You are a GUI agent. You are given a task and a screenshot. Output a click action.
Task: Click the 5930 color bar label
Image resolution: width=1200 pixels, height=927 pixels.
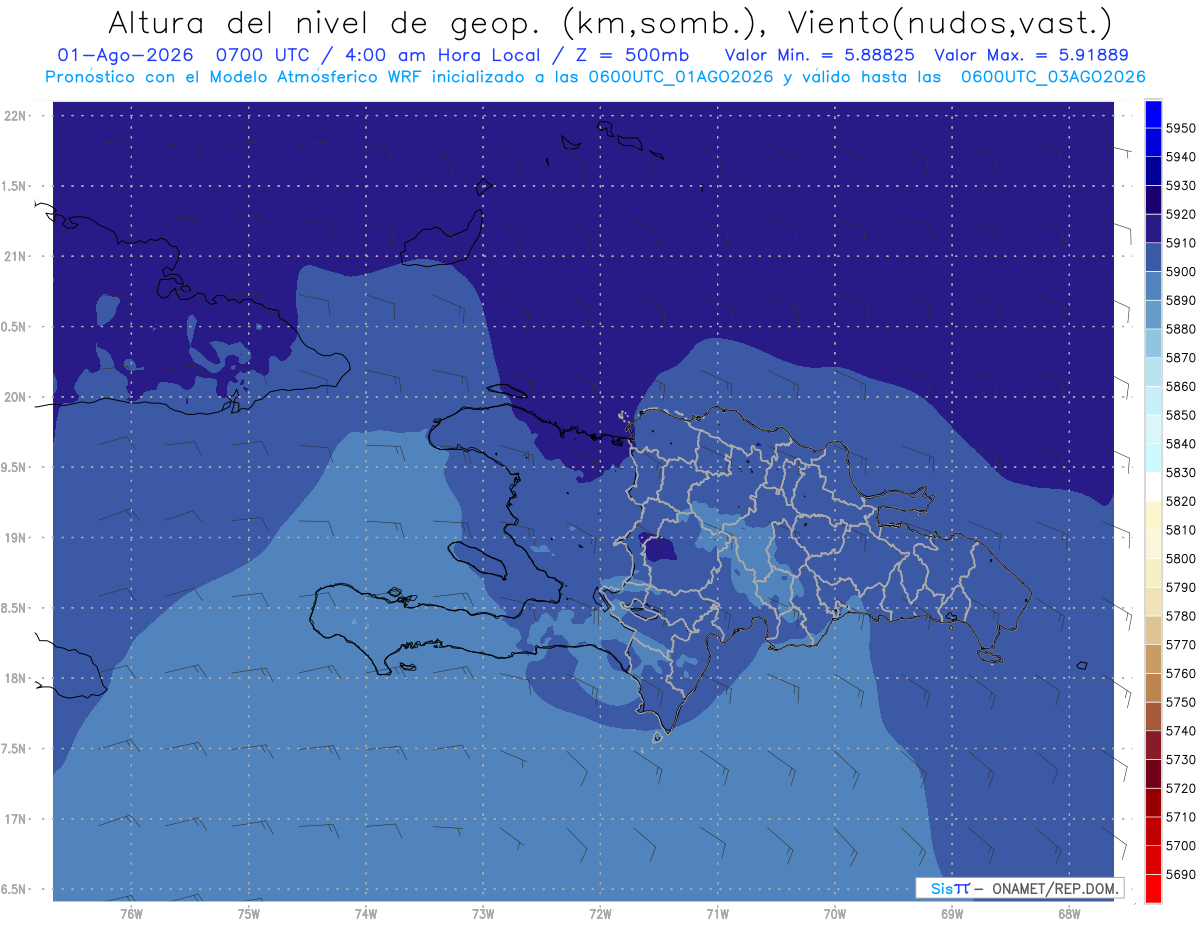point(1180,186)
